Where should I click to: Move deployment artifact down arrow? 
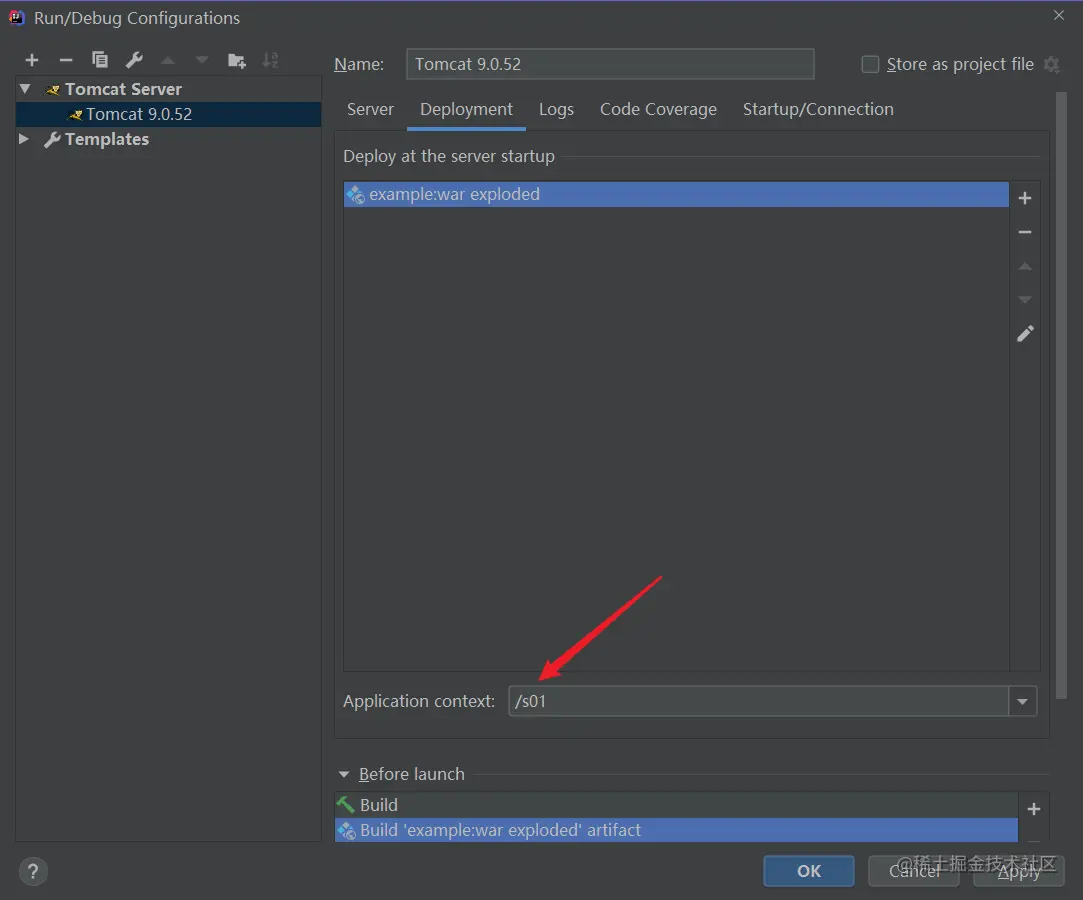[x=1025, y=300]
